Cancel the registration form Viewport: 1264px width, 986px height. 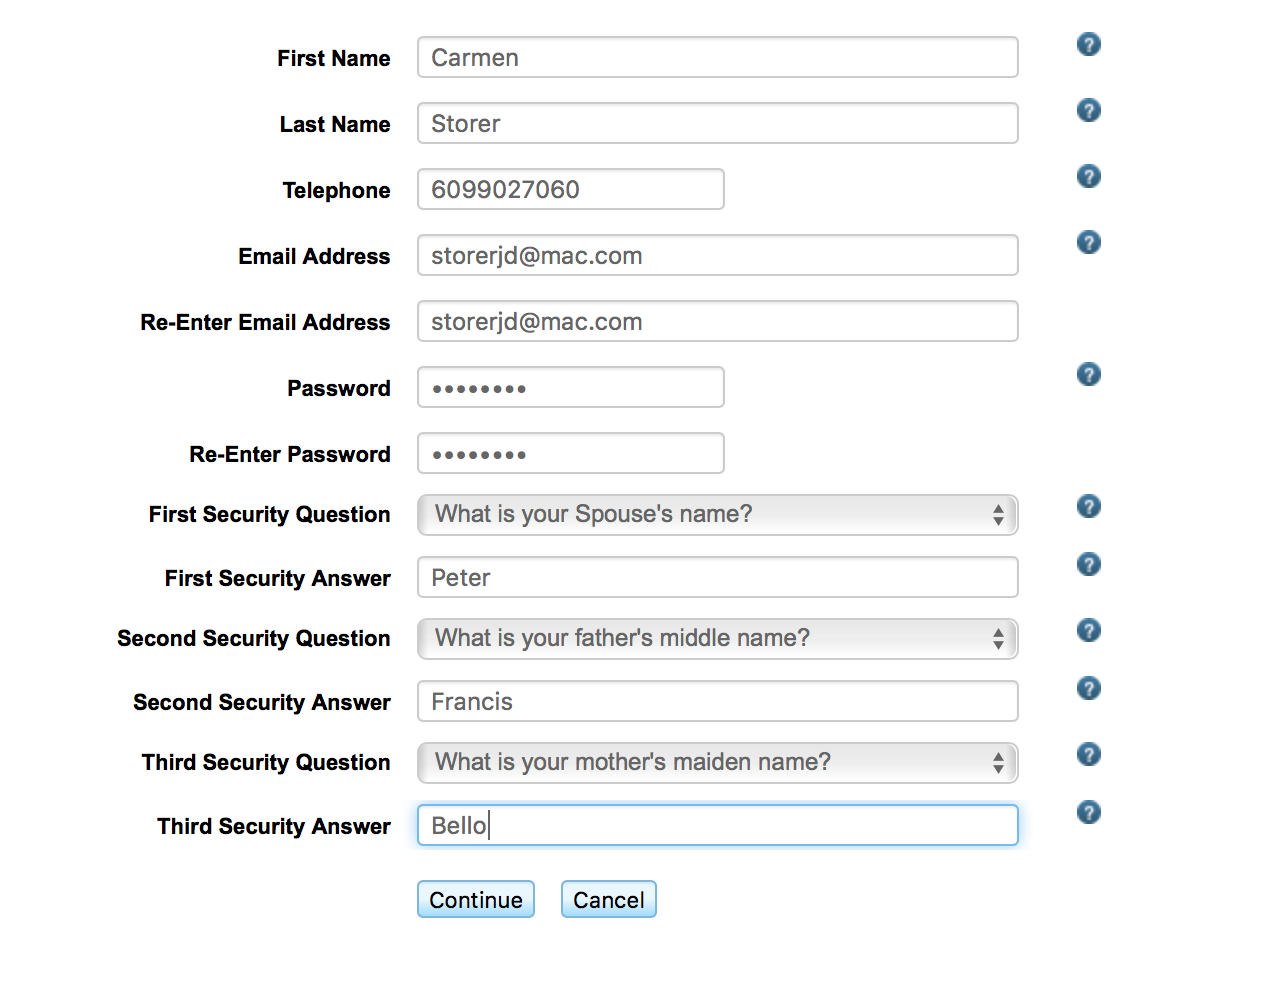(608, 899)
